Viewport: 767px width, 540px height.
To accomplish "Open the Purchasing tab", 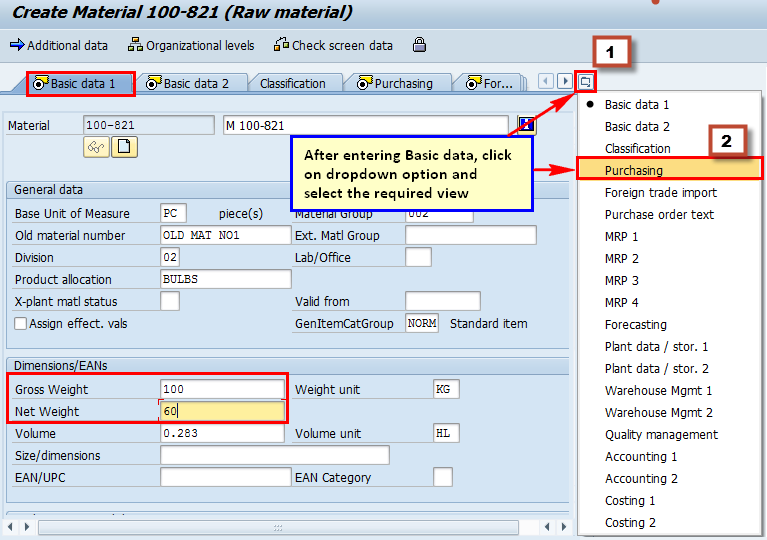I will tap(396, 84).
